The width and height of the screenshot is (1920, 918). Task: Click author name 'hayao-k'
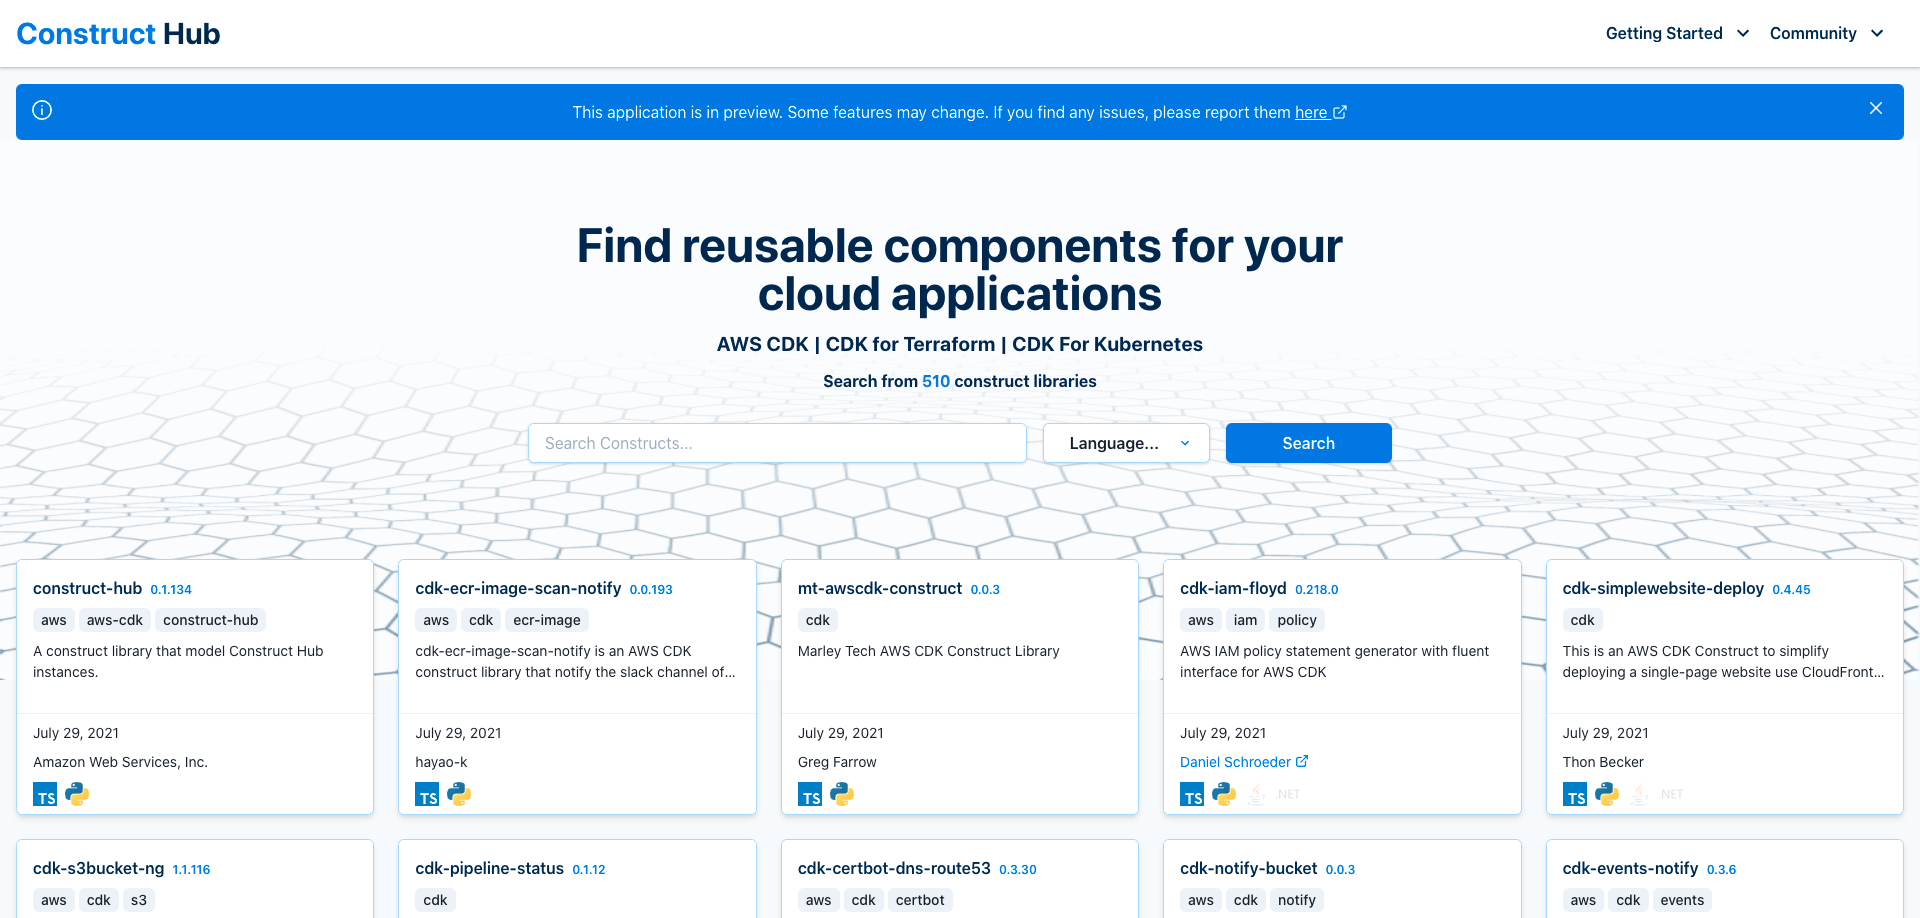(x=441, y=762)
